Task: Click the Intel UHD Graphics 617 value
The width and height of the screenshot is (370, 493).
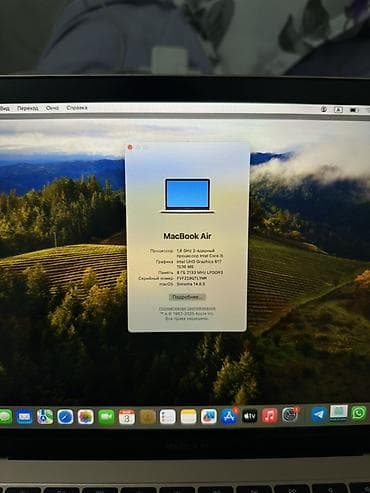Action: tap(199, 264)
